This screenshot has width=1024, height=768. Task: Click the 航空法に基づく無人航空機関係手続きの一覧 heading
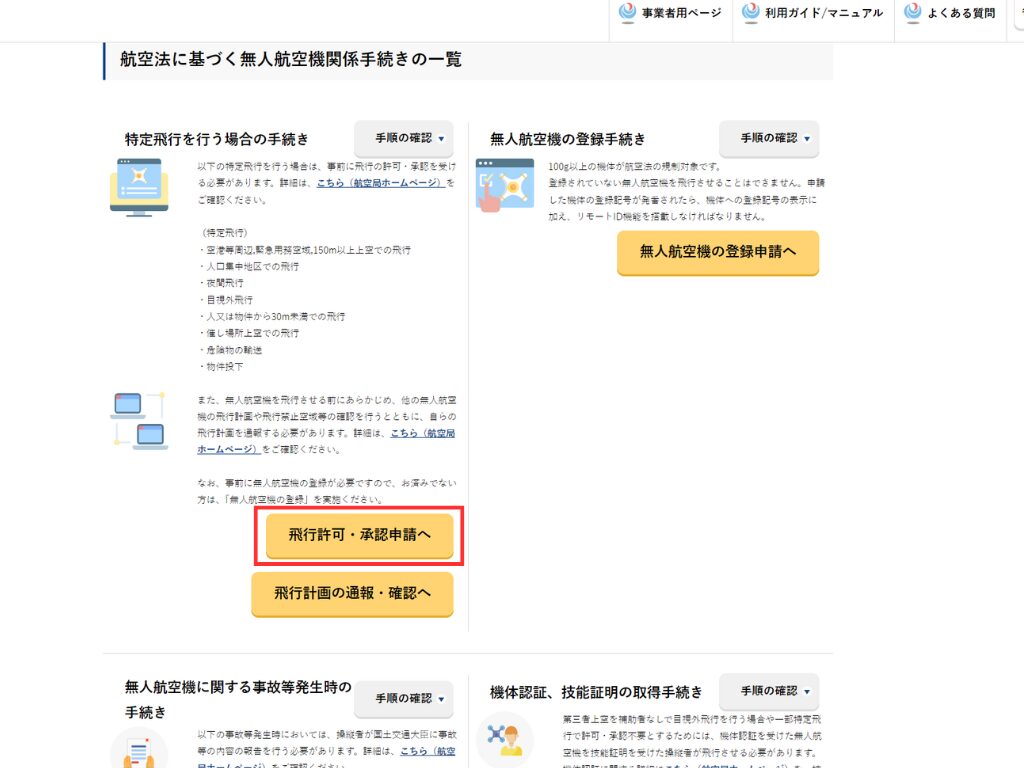[x=291, y=60]
